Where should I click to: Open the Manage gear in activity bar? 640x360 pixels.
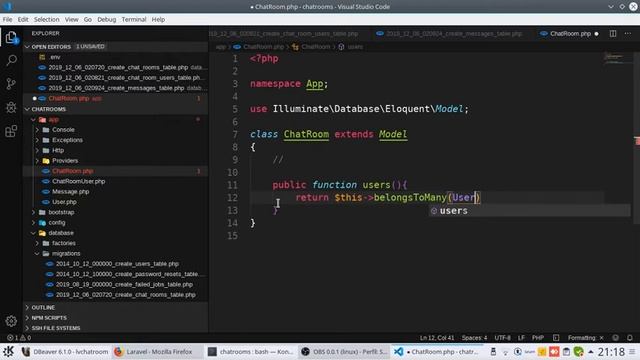point(11,321)
